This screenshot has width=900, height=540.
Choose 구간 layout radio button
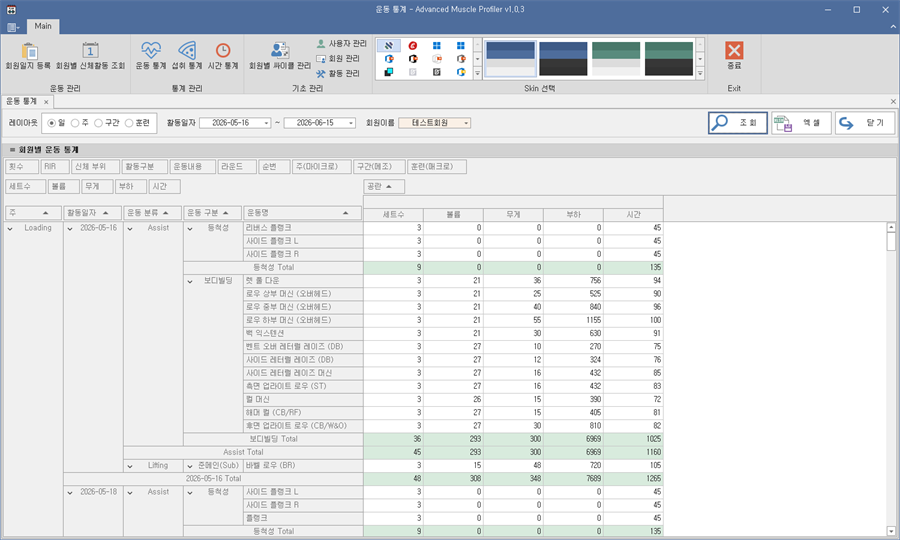click(107, 123)
